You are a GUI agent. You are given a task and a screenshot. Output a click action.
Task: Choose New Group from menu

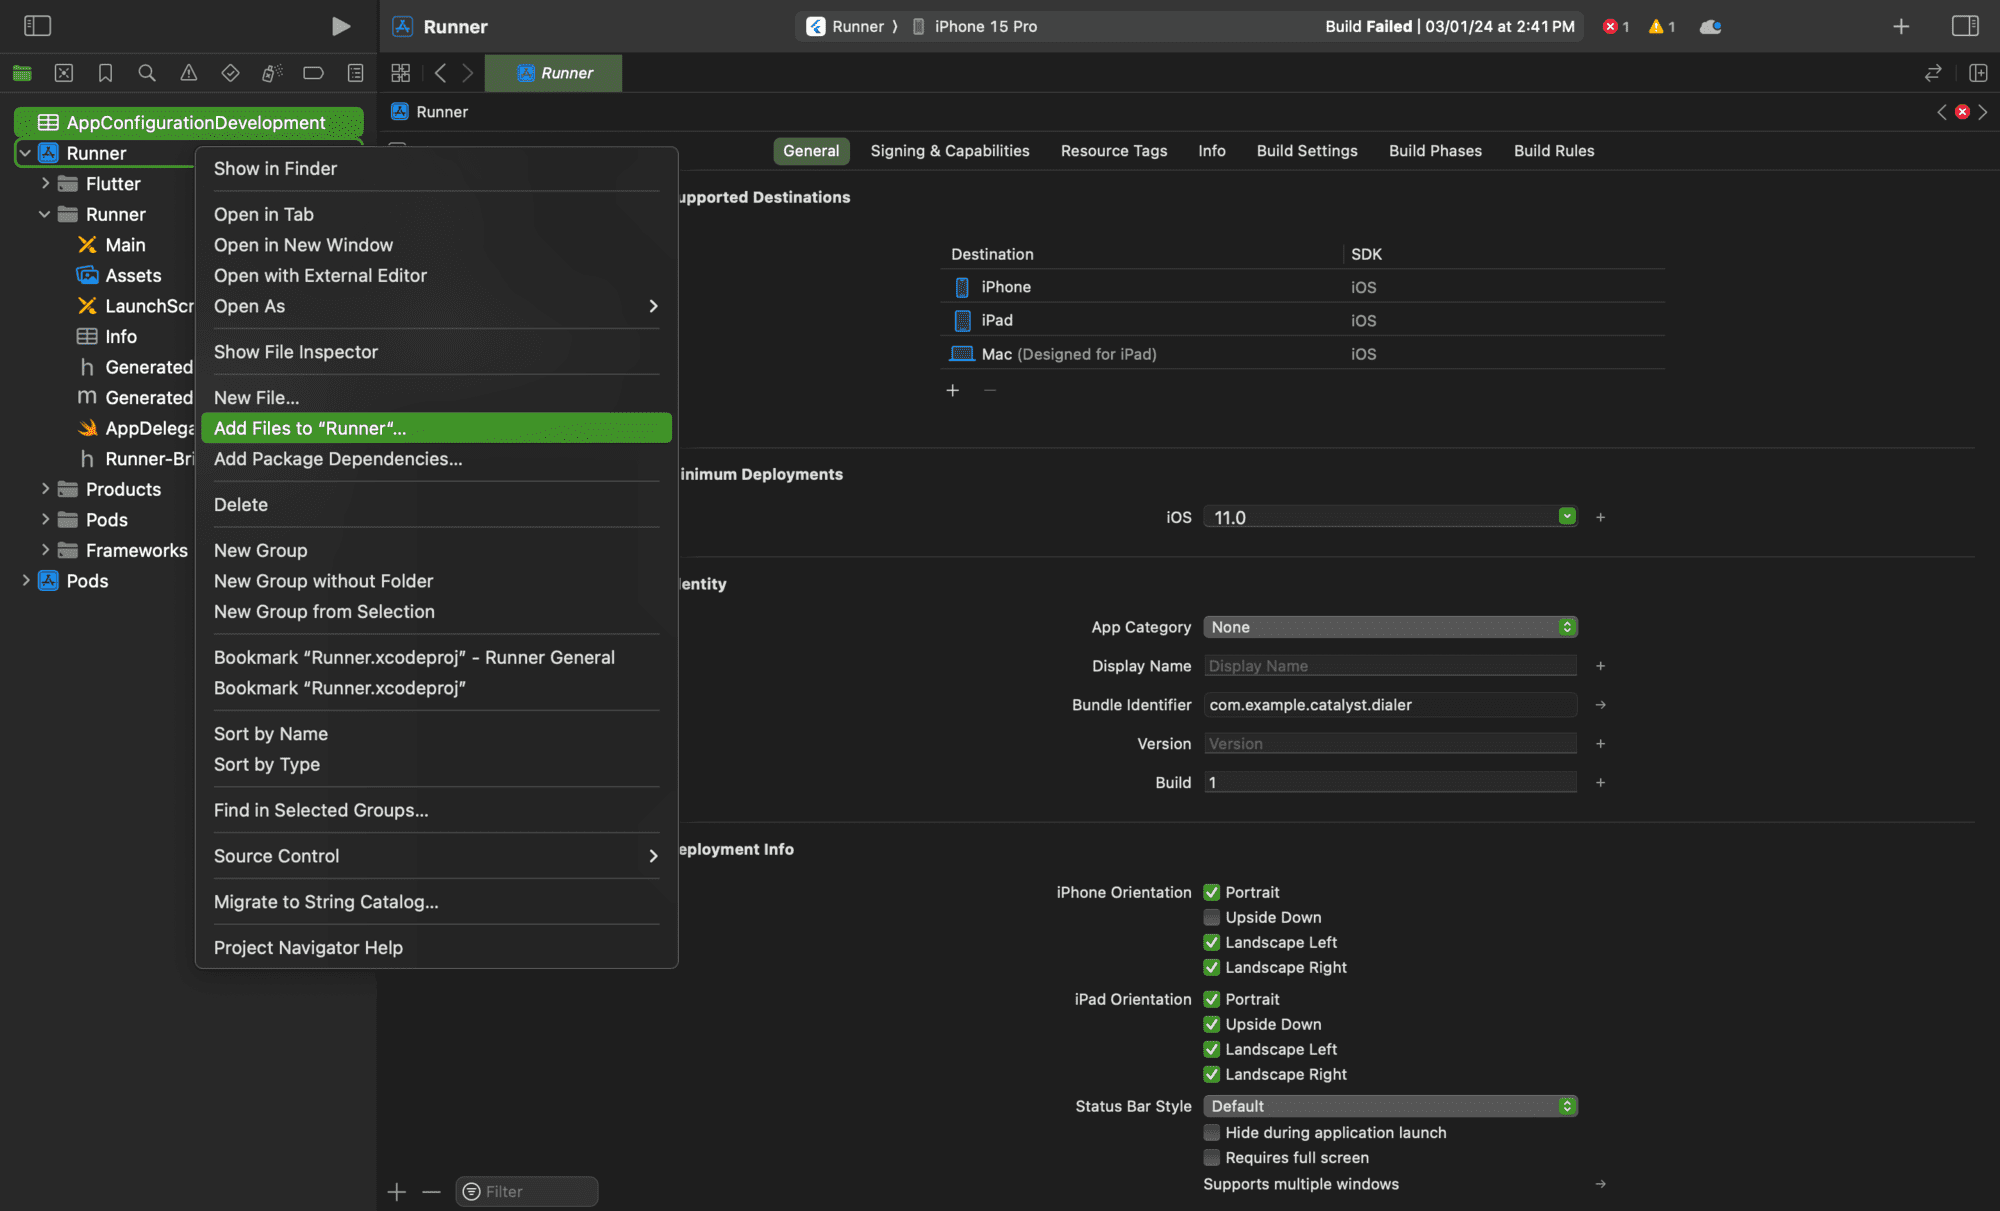(436, 550)
